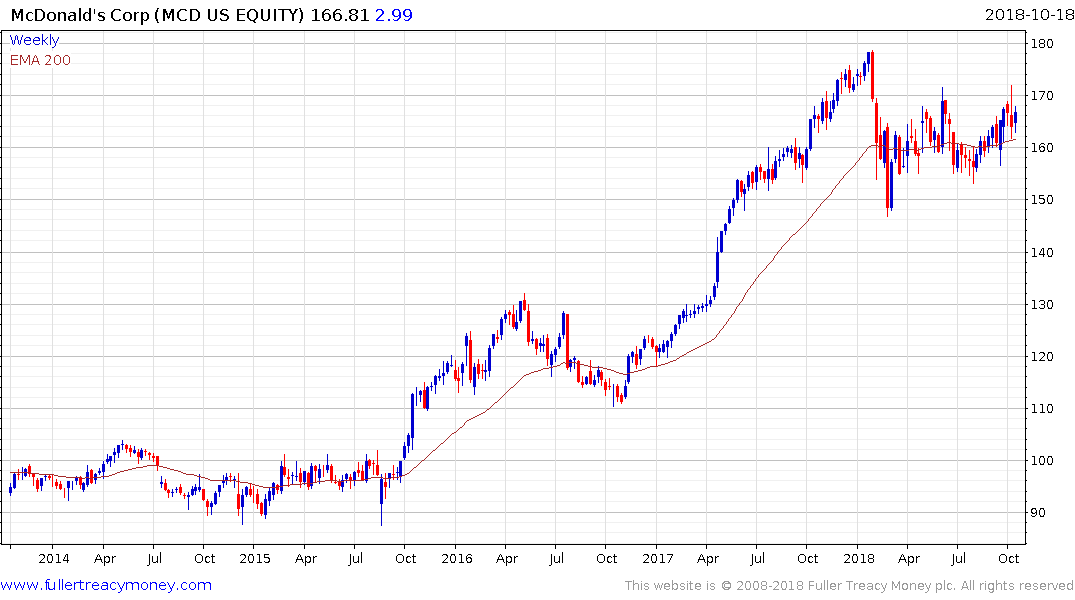
Task: Click the 150 price axis label
Action: [1042, 200]
